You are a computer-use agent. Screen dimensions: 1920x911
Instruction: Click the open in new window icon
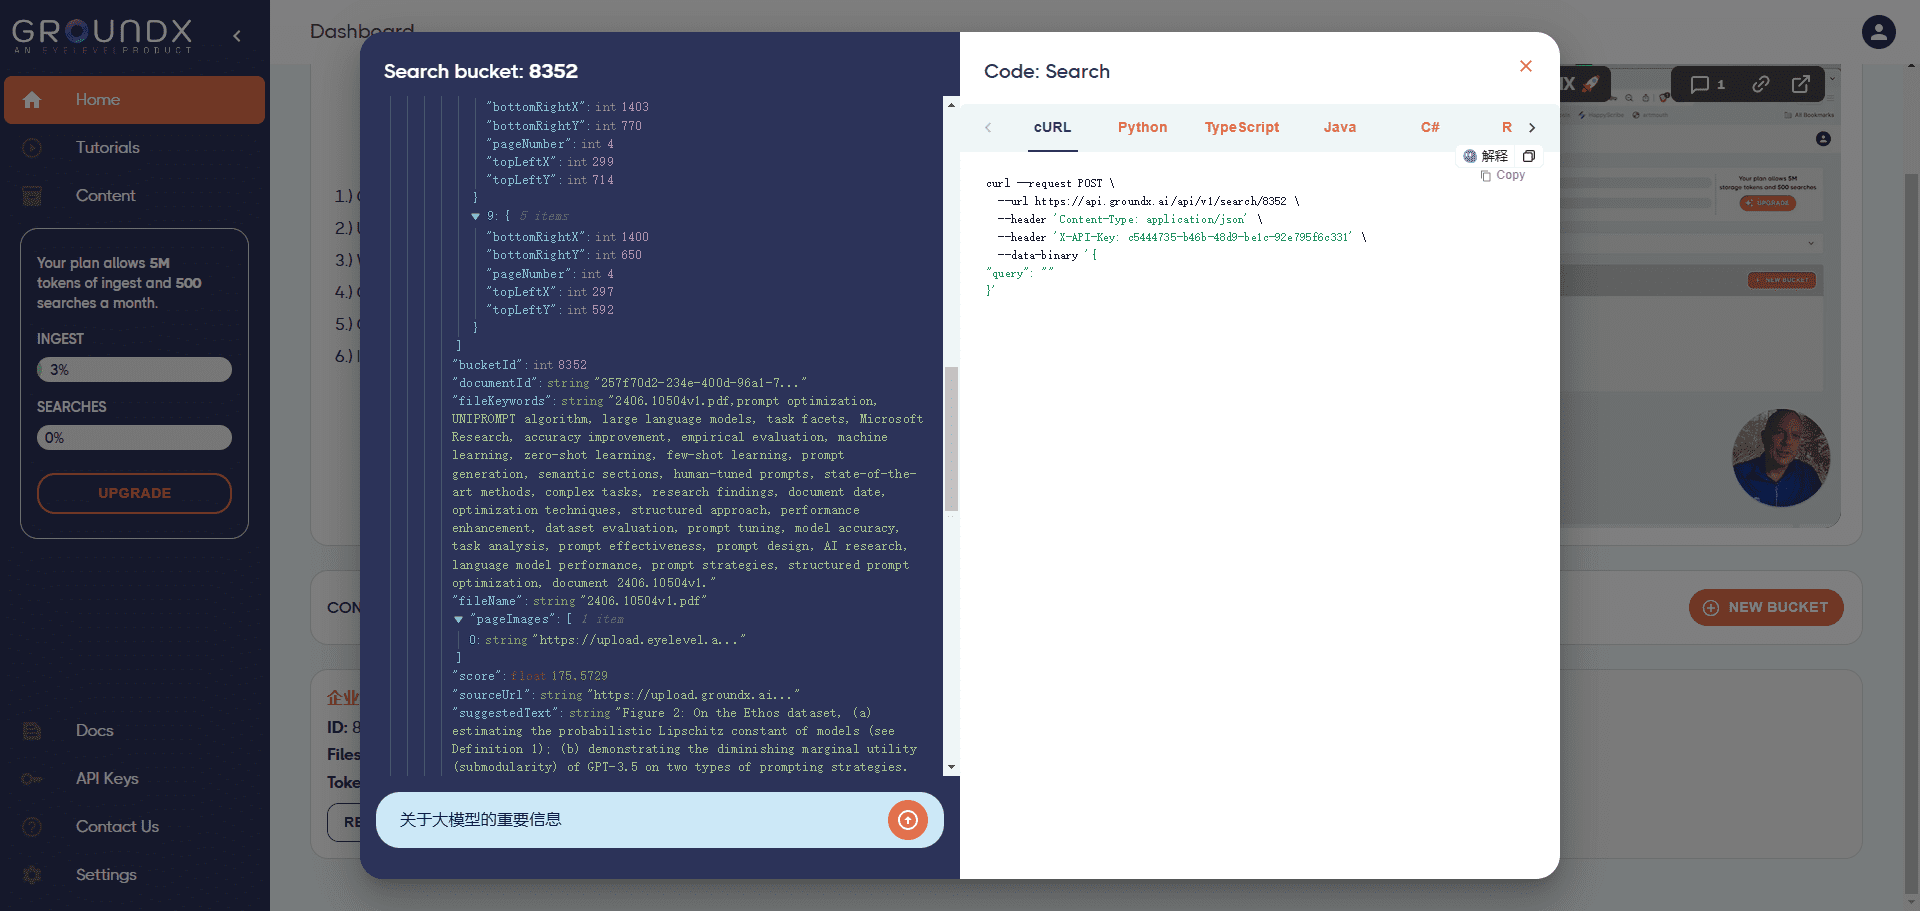click(x=1801, y=85)
